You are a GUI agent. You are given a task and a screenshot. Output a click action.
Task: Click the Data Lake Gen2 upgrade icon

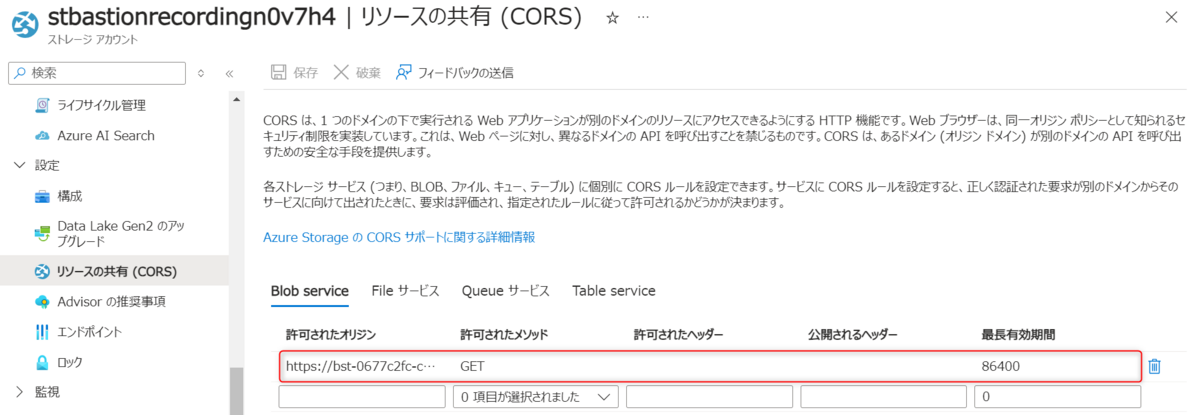(x=42, y=233)
